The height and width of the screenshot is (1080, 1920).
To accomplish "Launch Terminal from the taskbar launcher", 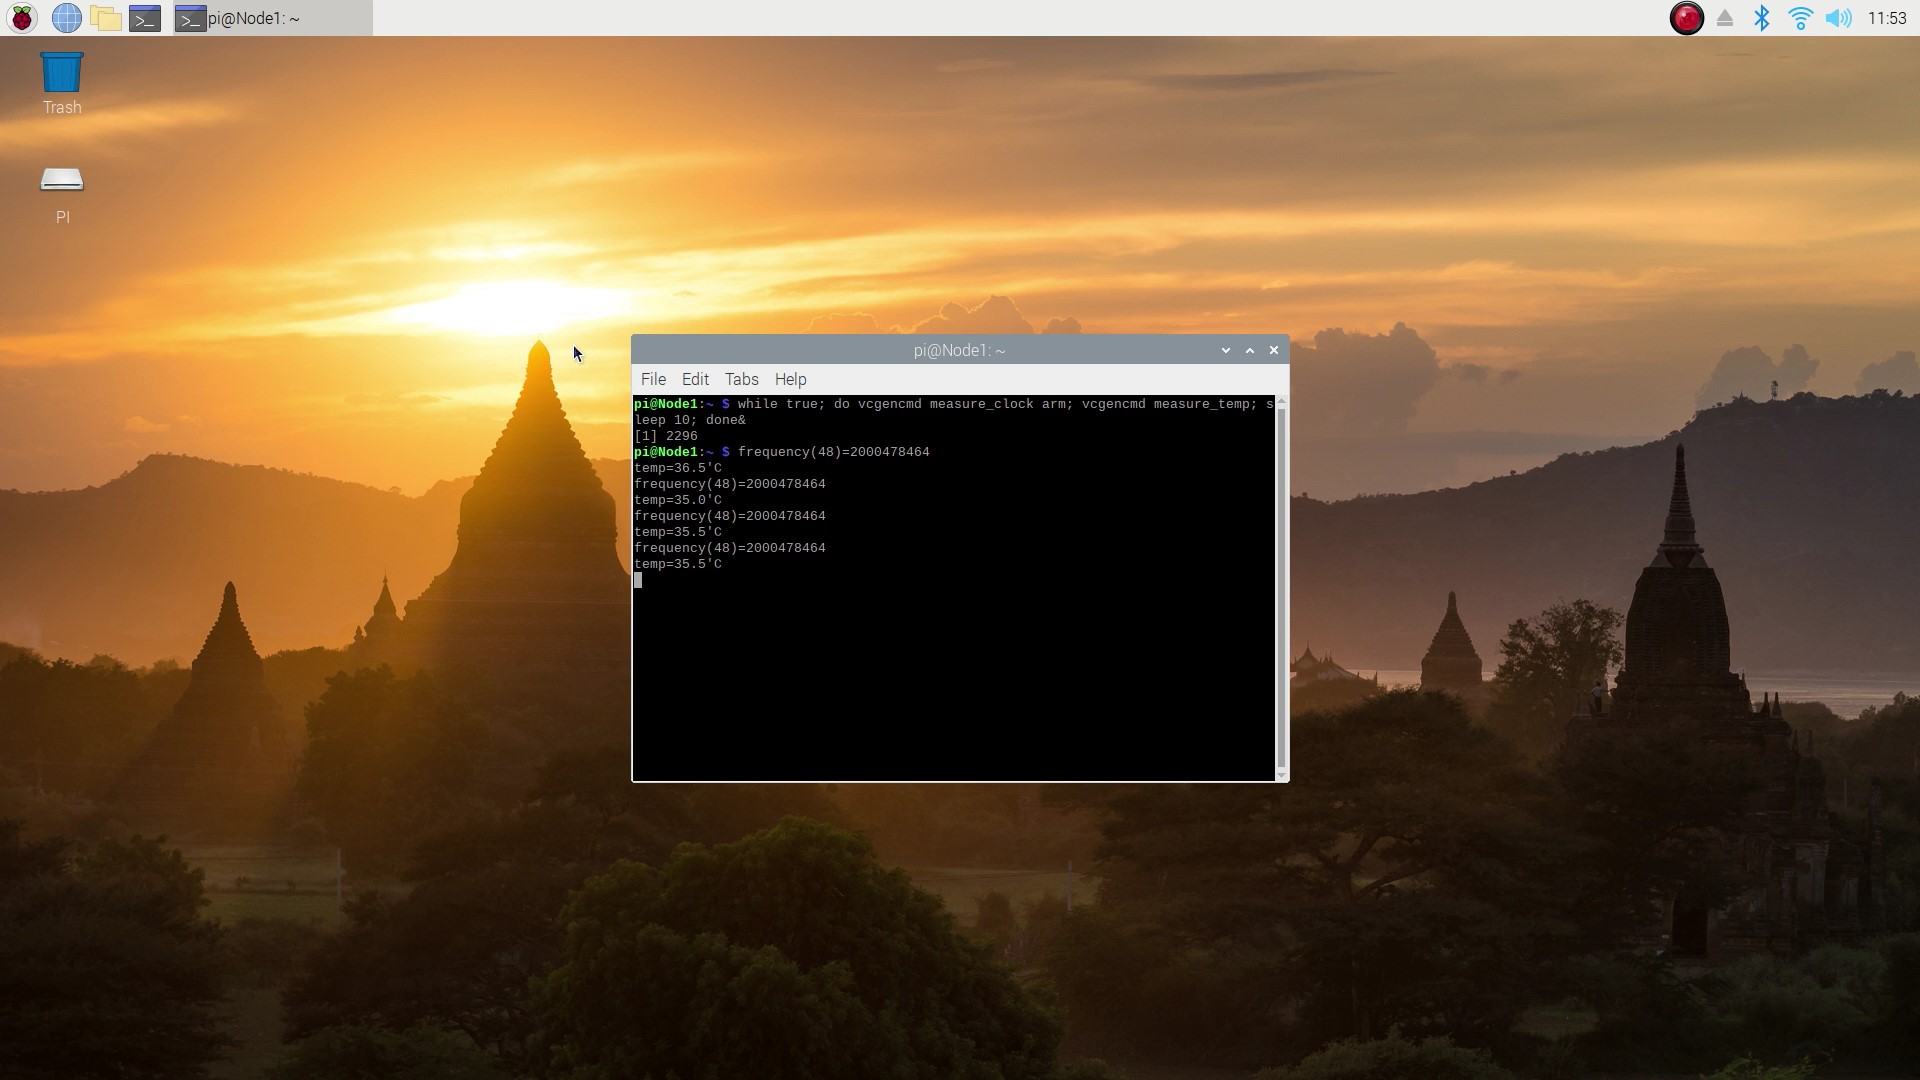I will (145, 18).
